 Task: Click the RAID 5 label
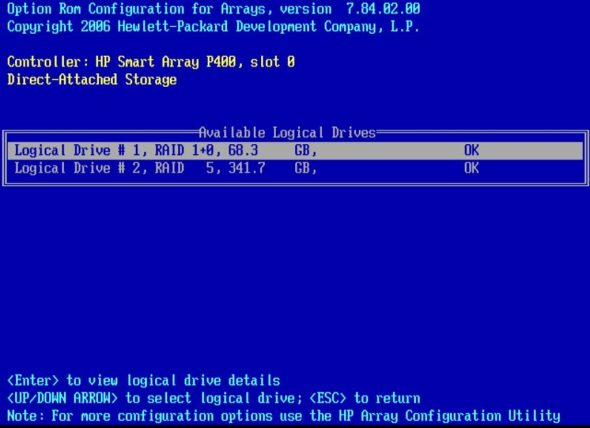(x=184, y=168)
